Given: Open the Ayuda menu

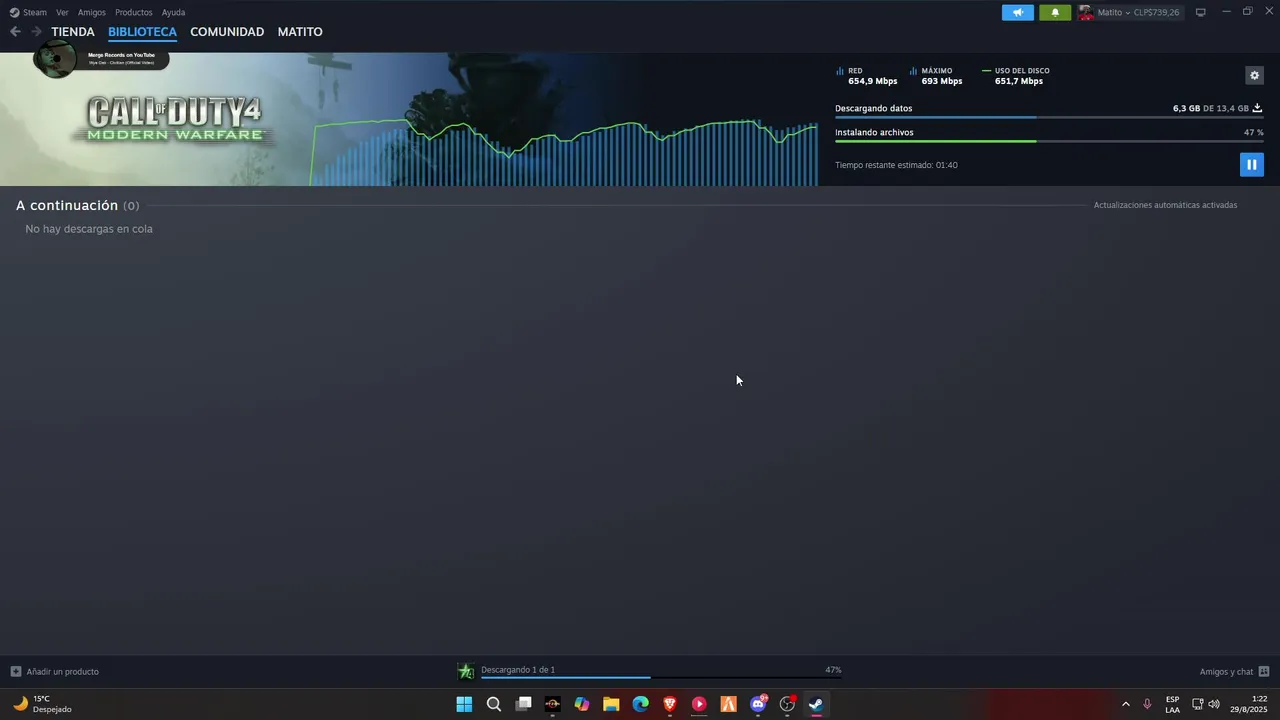Looking at the screenshot, I should (173, 12).
